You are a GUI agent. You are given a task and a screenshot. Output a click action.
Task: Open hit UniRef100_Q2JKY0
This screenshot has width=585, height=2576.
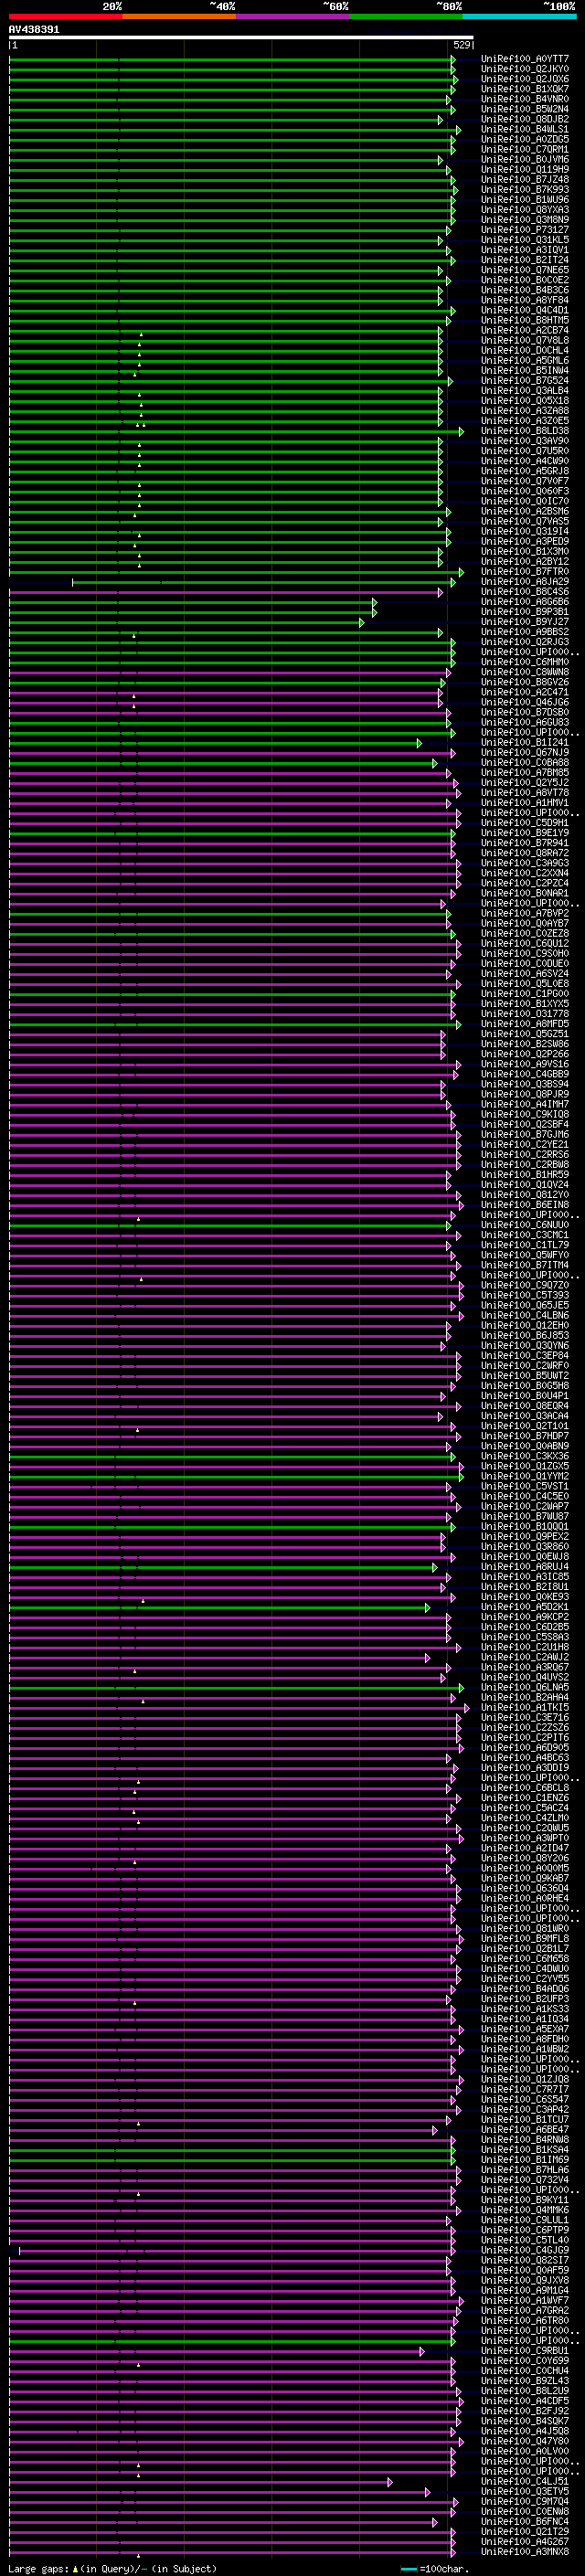pos(525,69)
